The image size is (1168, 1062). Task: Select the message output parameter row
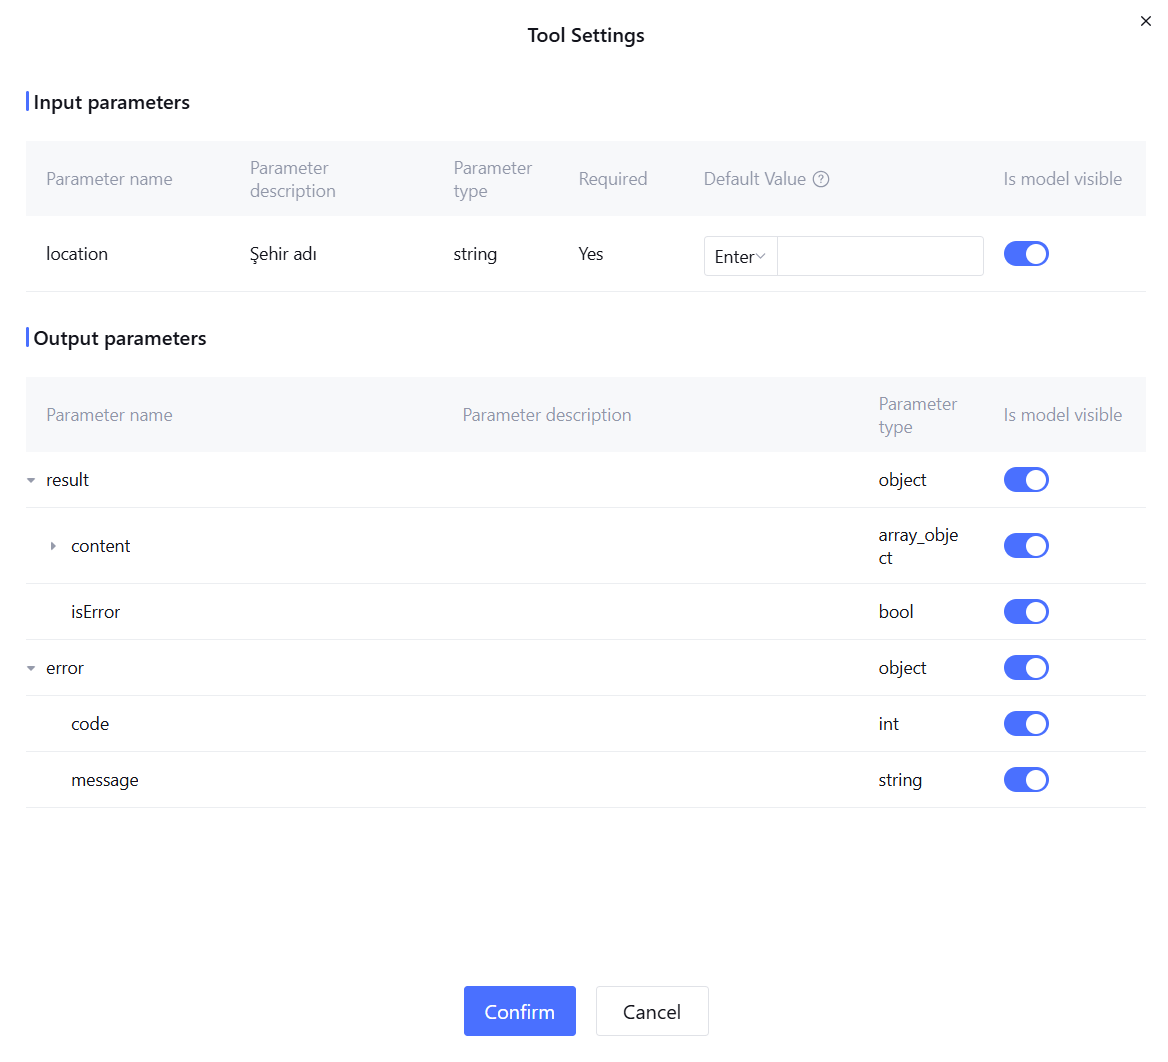(585, 780)
